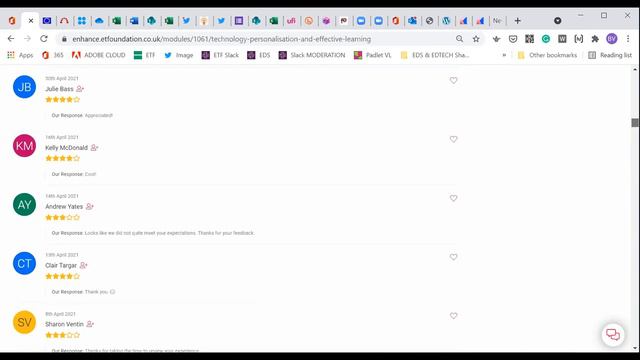This screenshot has width=640, height=360.
Task: Open the ETF bookmark
Action: [x=144, y=55]
